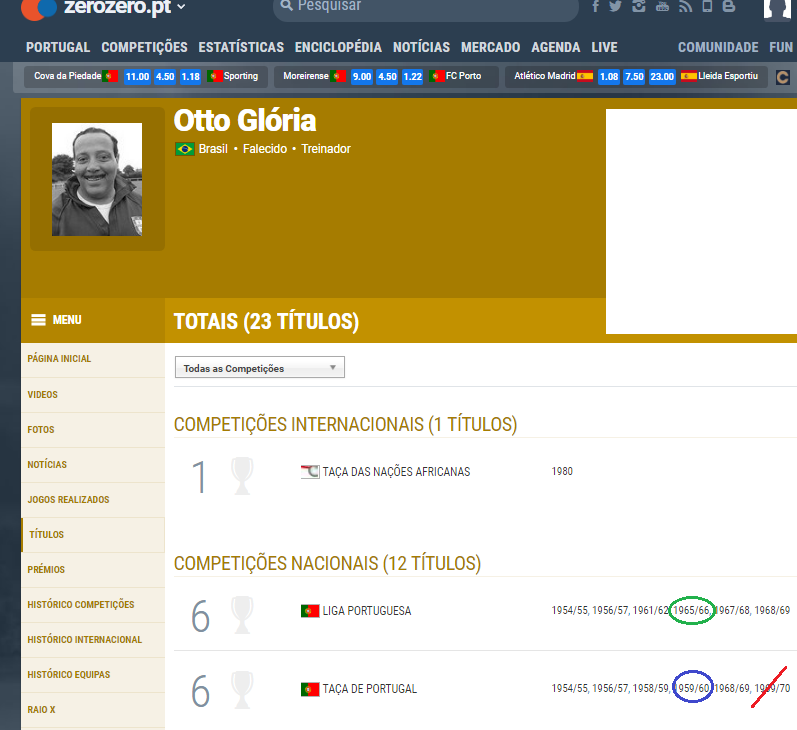
Task: Open the Instagram camera icon
Action: click(x=638, y=6)
